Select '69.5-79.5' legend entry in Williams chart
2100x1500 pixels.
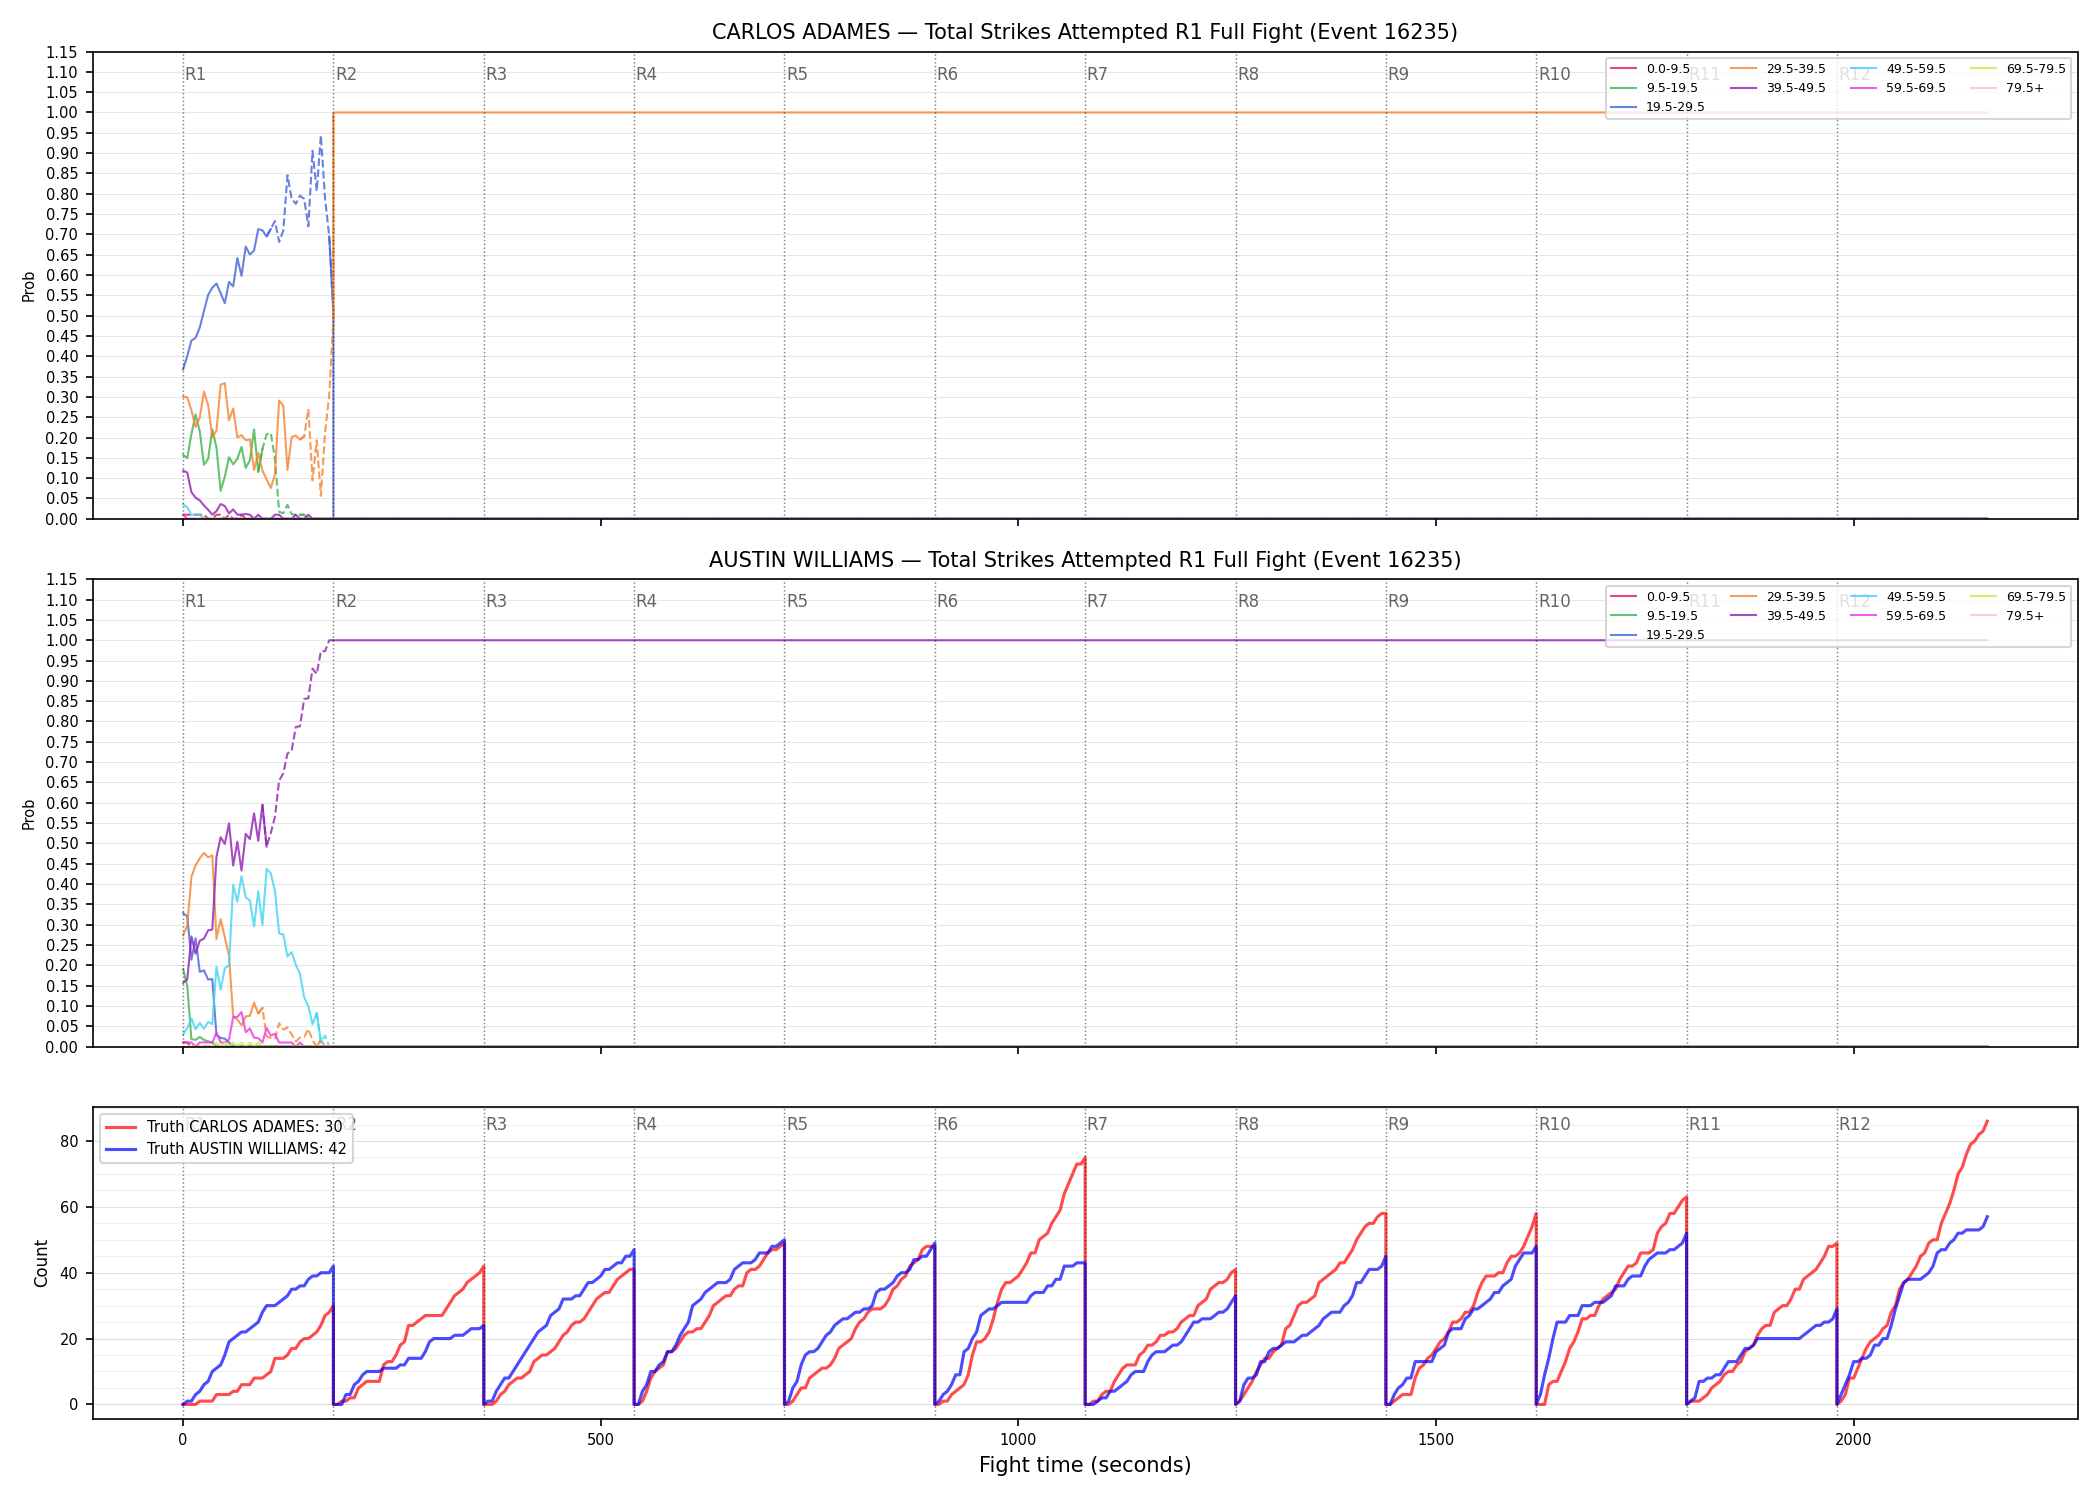tap(2018, 597)
